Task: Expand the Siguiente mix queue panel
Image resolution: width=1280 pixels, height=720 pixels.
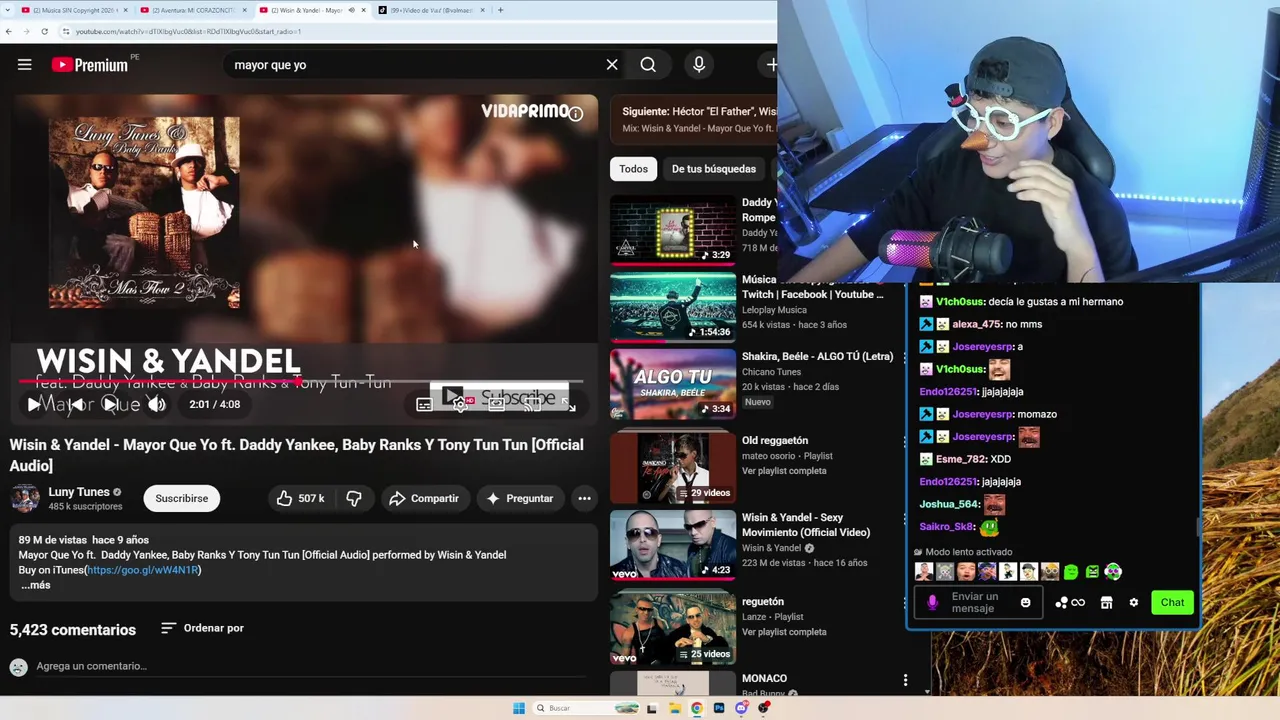Action: pyautogui.click(x=694, y=120)
